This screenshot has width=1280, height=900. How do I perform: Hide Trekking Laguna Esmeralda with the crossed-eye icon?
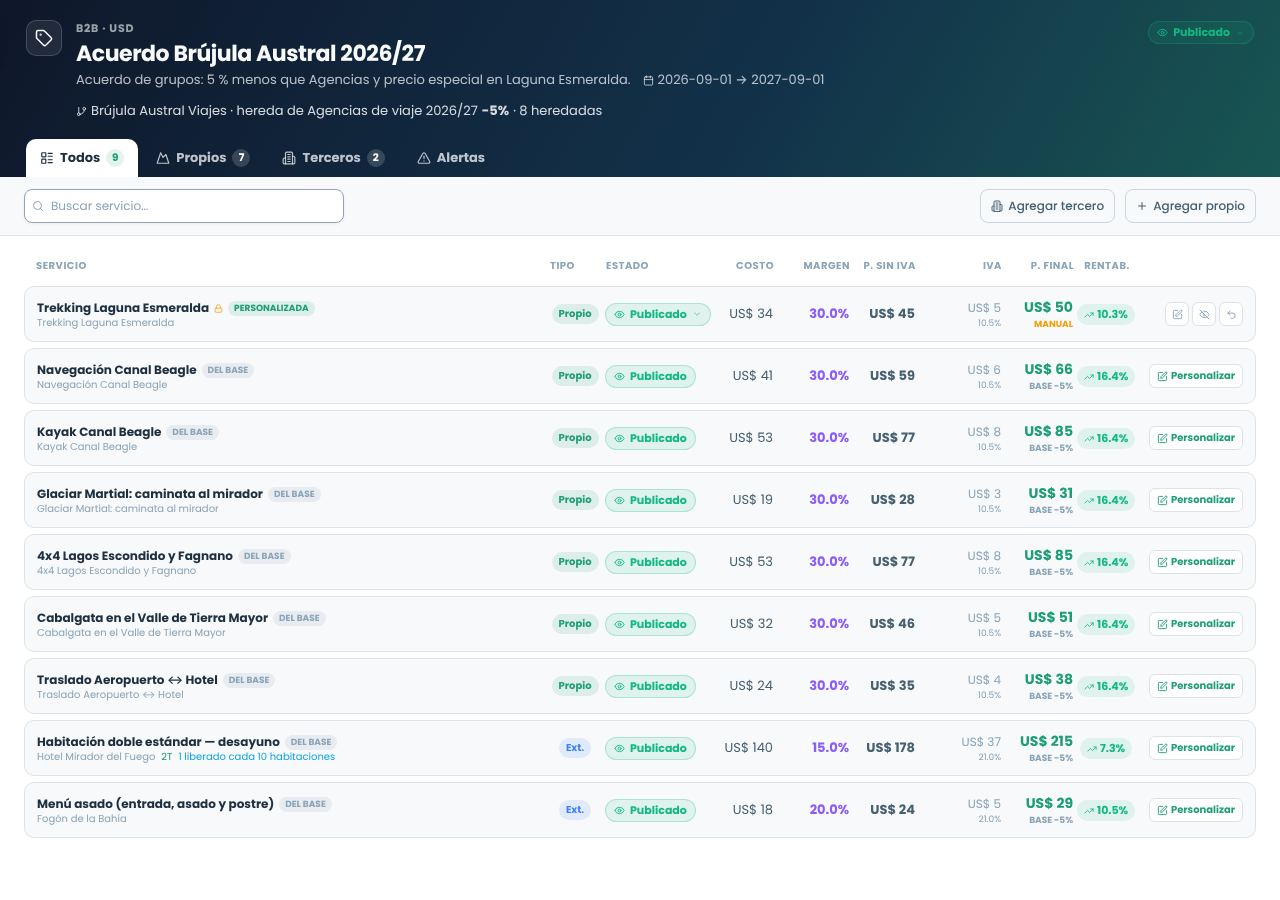pos(1204,314)
